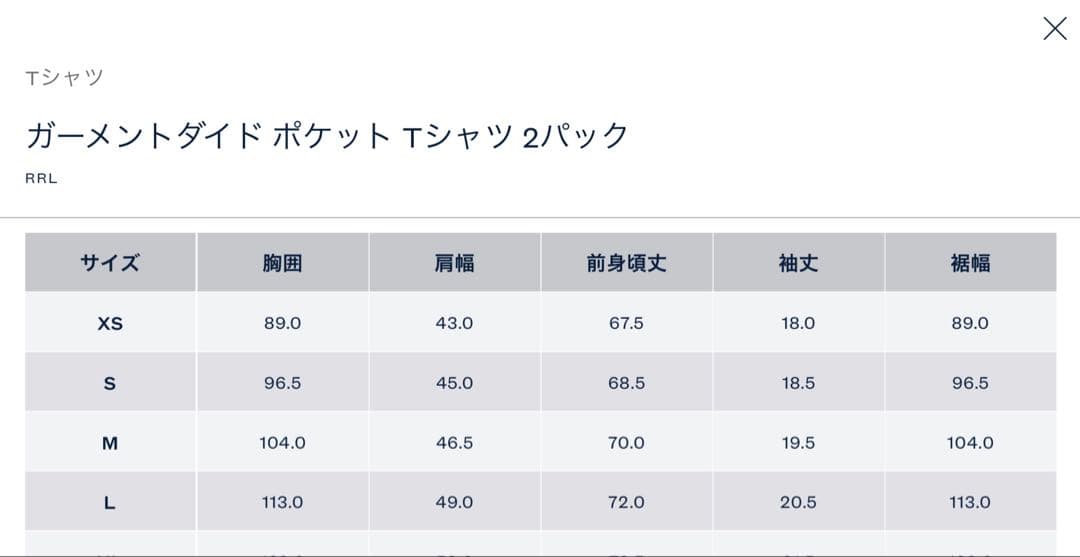Screen dimensions: 1080x557
Task: Select L hem width value 113.0
Action: click(x=970, y=503)
